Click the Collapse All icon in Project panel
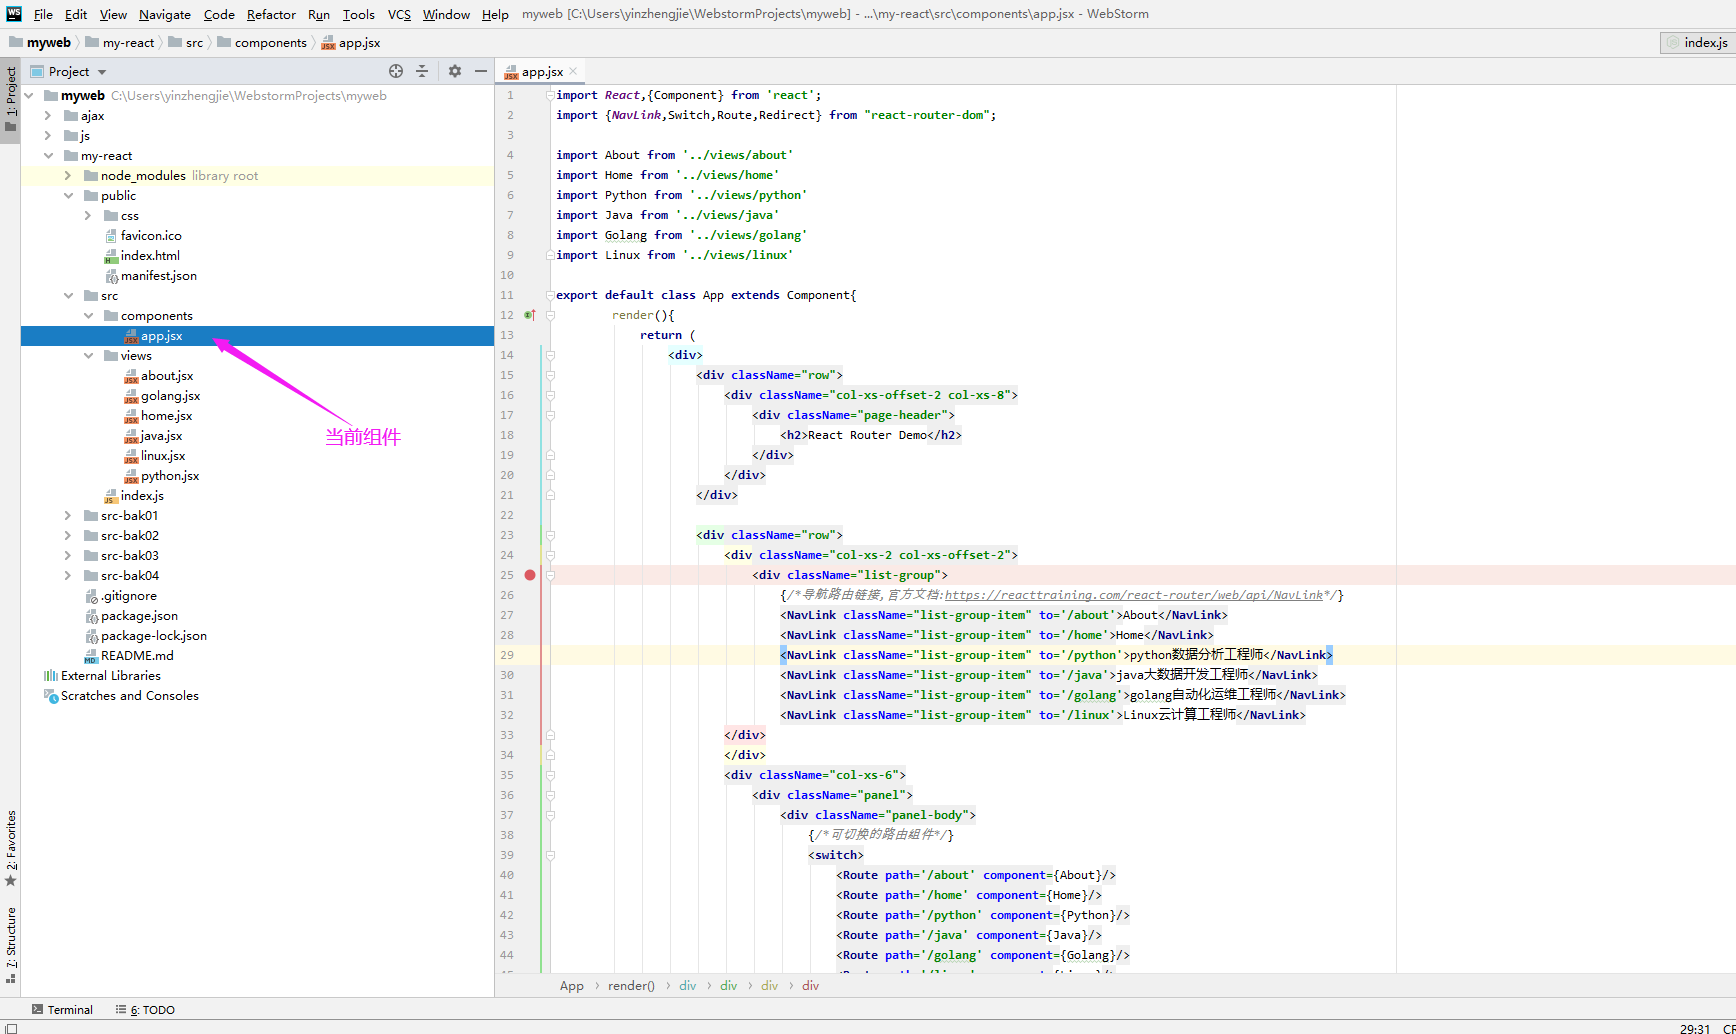Viewport: 1736px width, 1034px height. (422, 71)
